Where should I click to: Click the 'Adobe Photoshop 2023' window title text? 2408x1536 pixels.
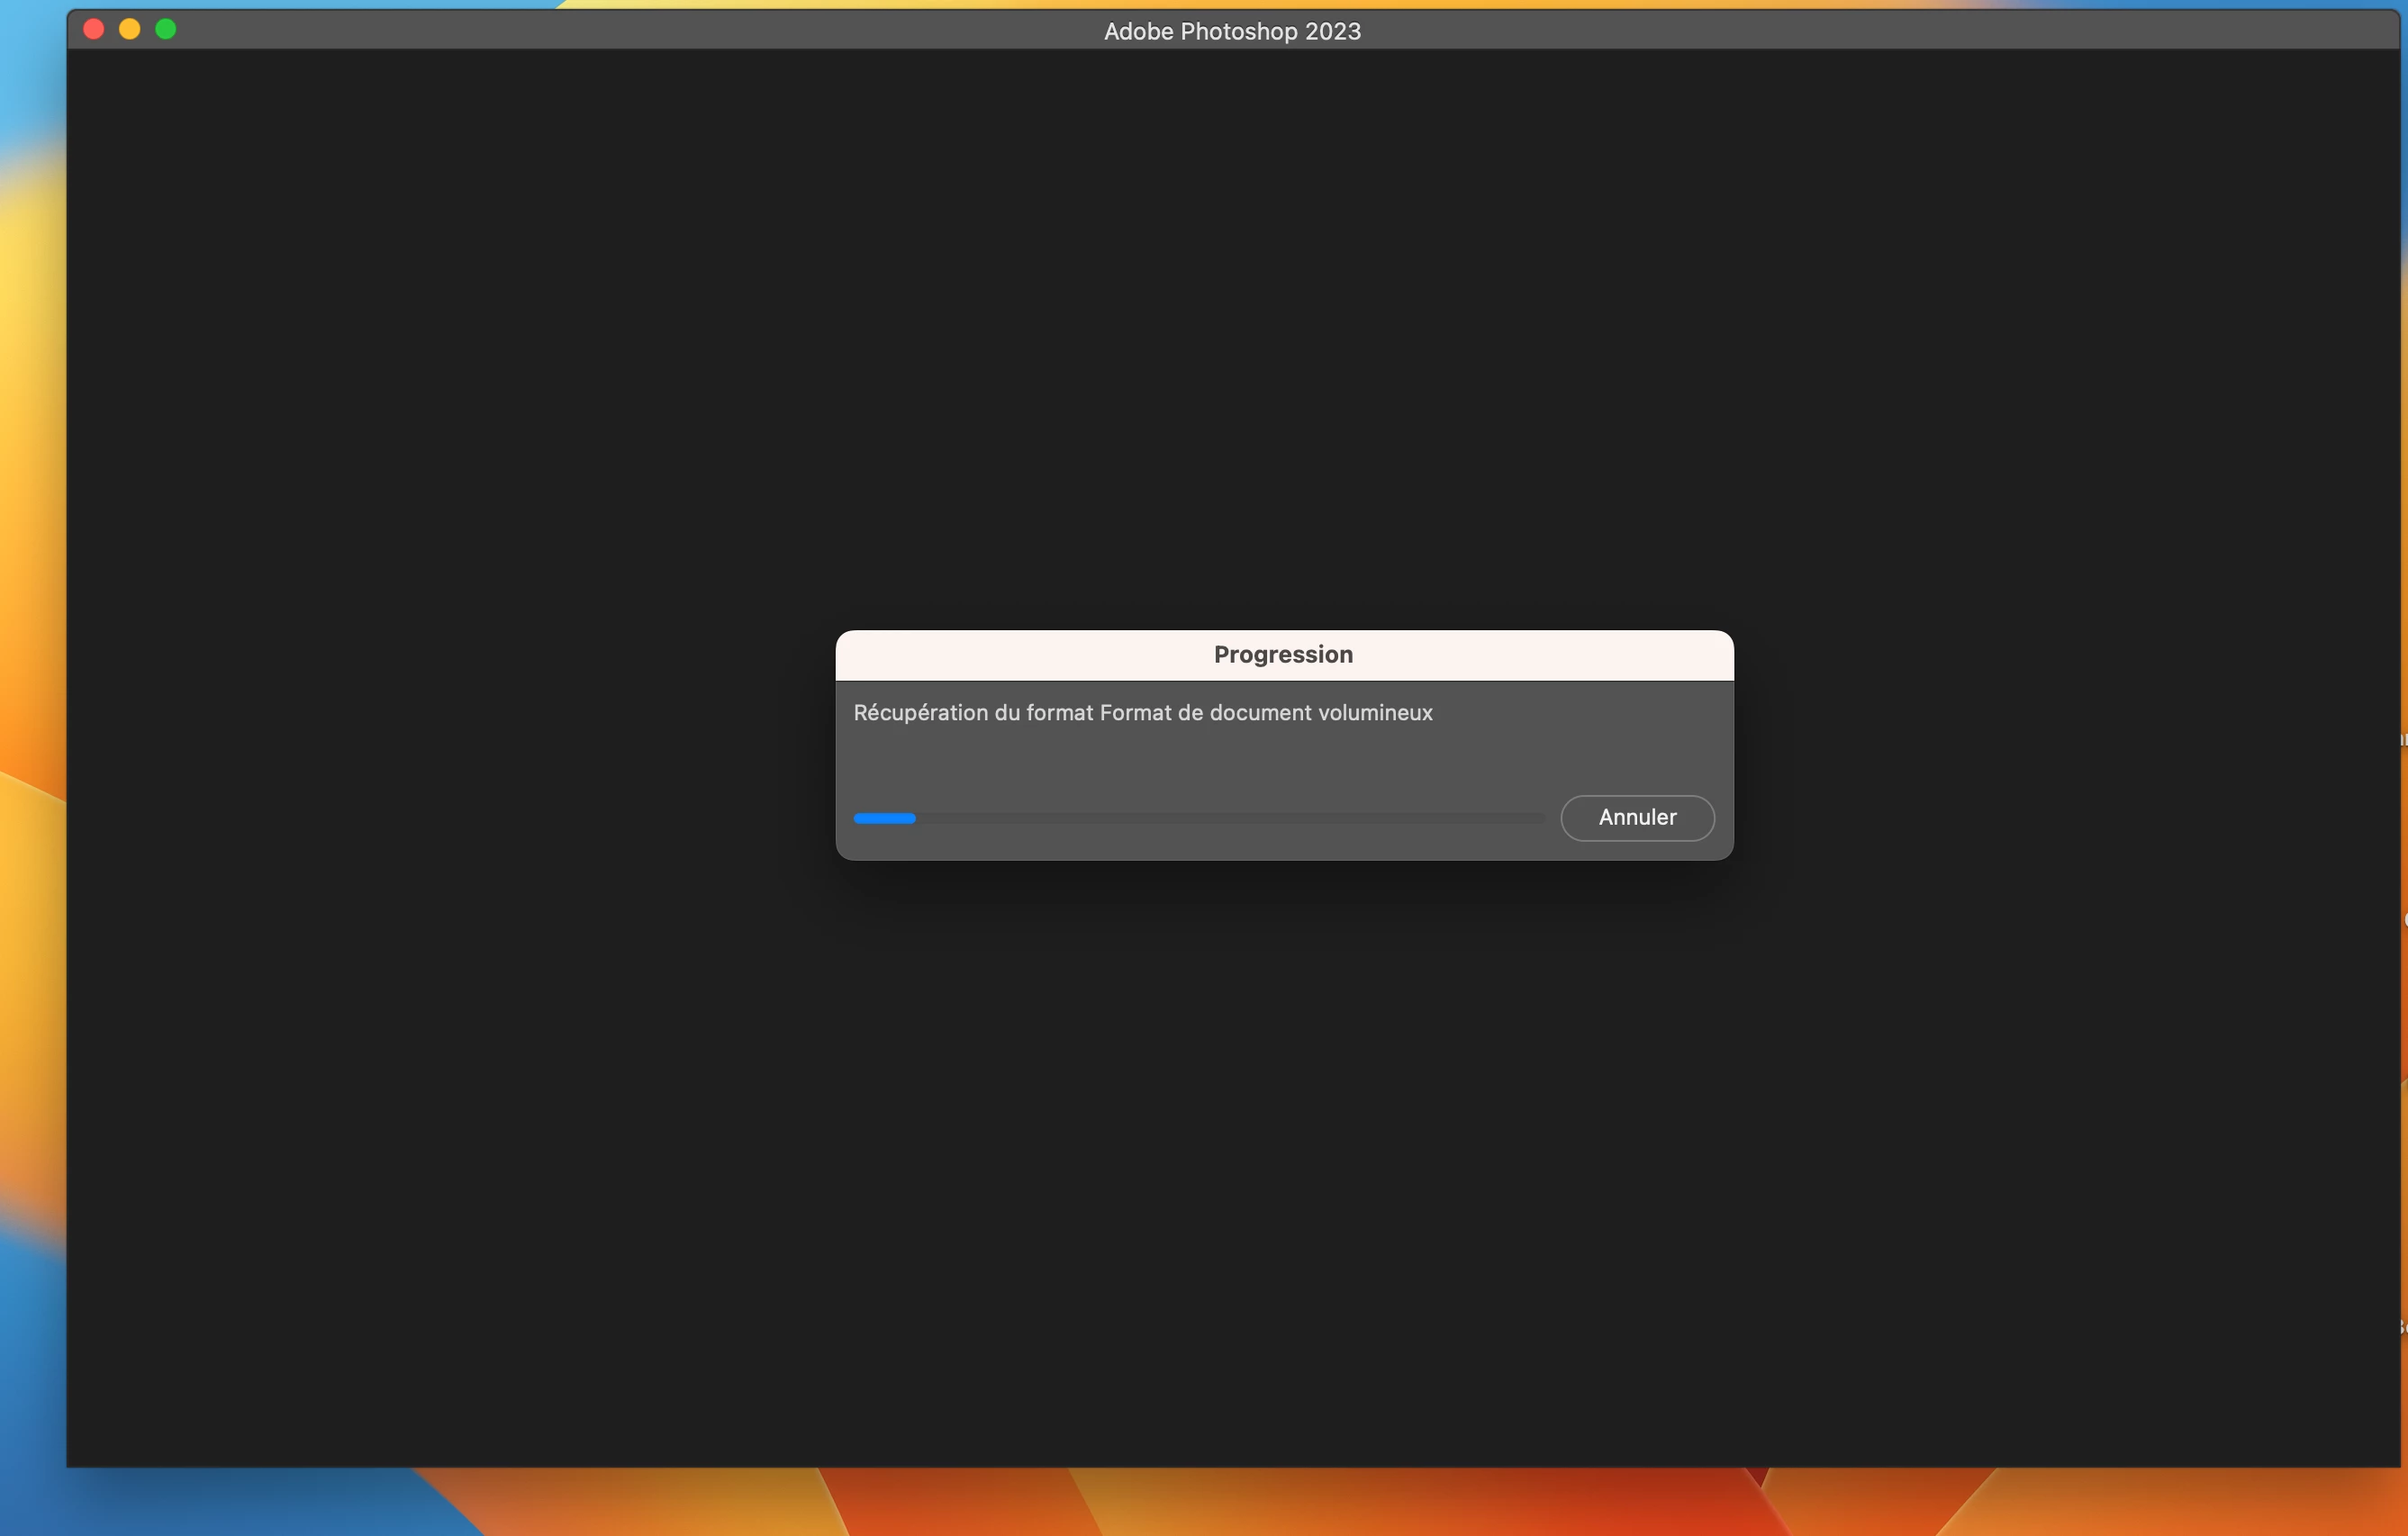click(x=1232, y=31)
